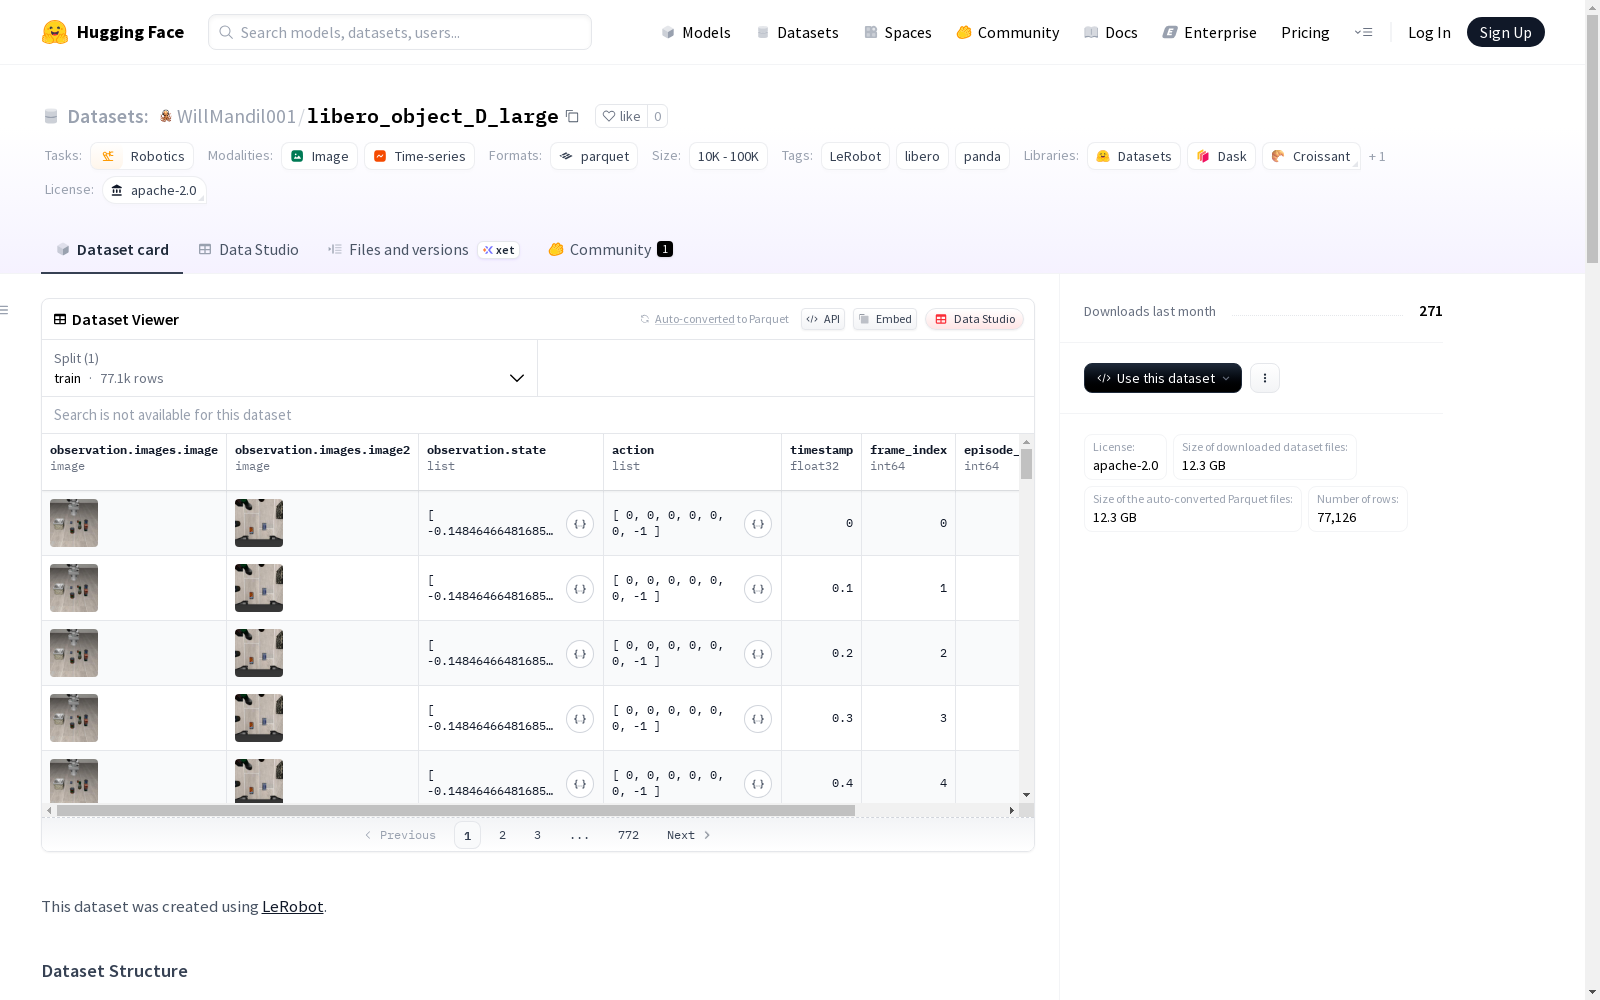Copy dataset name with the copy icon
This screenshot has width=1600, height=1000.
pyautogui.click(x=572, y=116)
